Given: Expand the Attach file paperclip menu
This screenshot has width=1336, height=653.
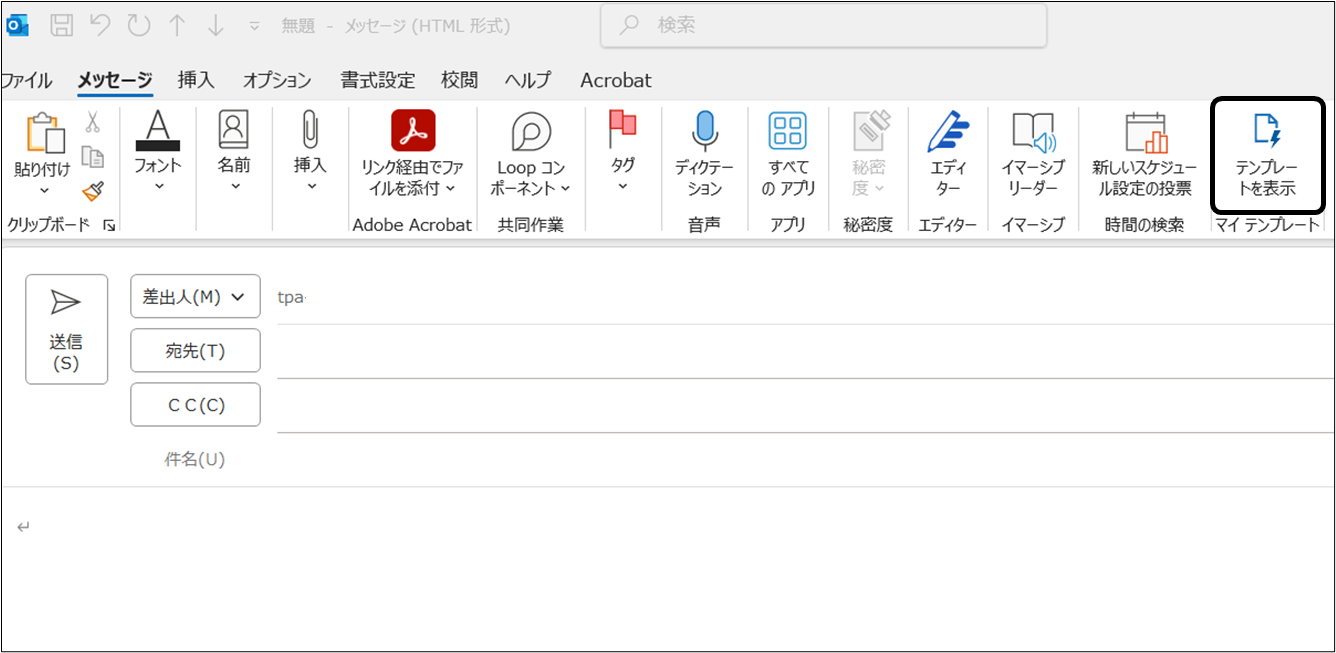Looking at the screenshot, I should click(x=310, y=186).
